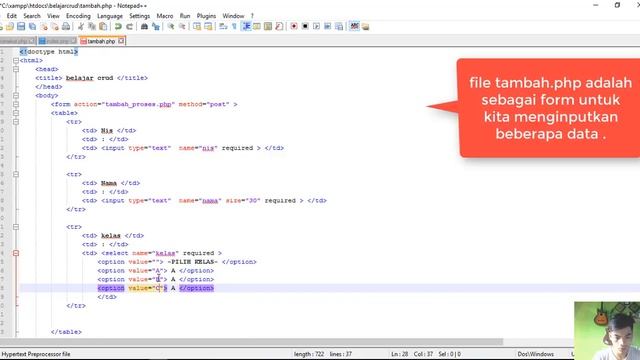
Task: Undo the last edit with the green arrow icon
Action: click(x=118, y=27)
